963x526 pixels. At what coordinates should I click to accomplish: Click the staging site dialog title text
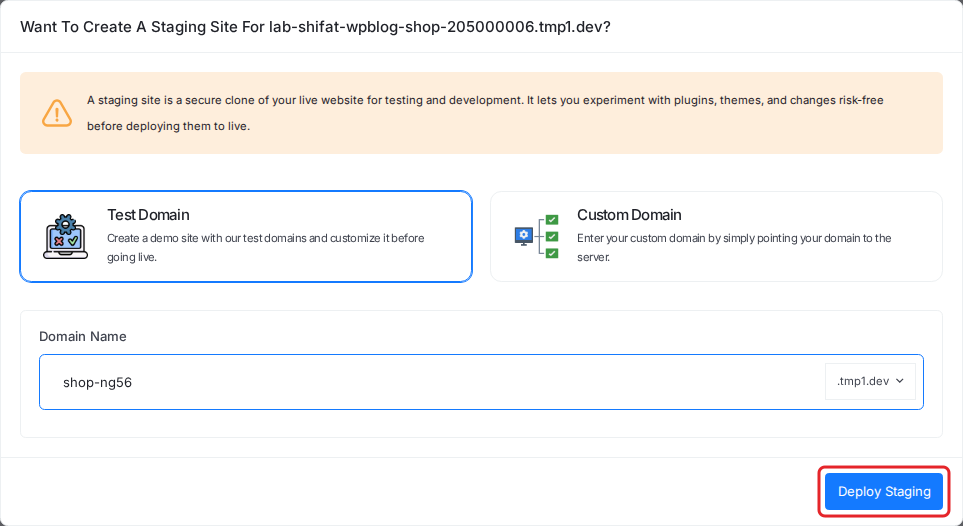[x=315, y=27]
